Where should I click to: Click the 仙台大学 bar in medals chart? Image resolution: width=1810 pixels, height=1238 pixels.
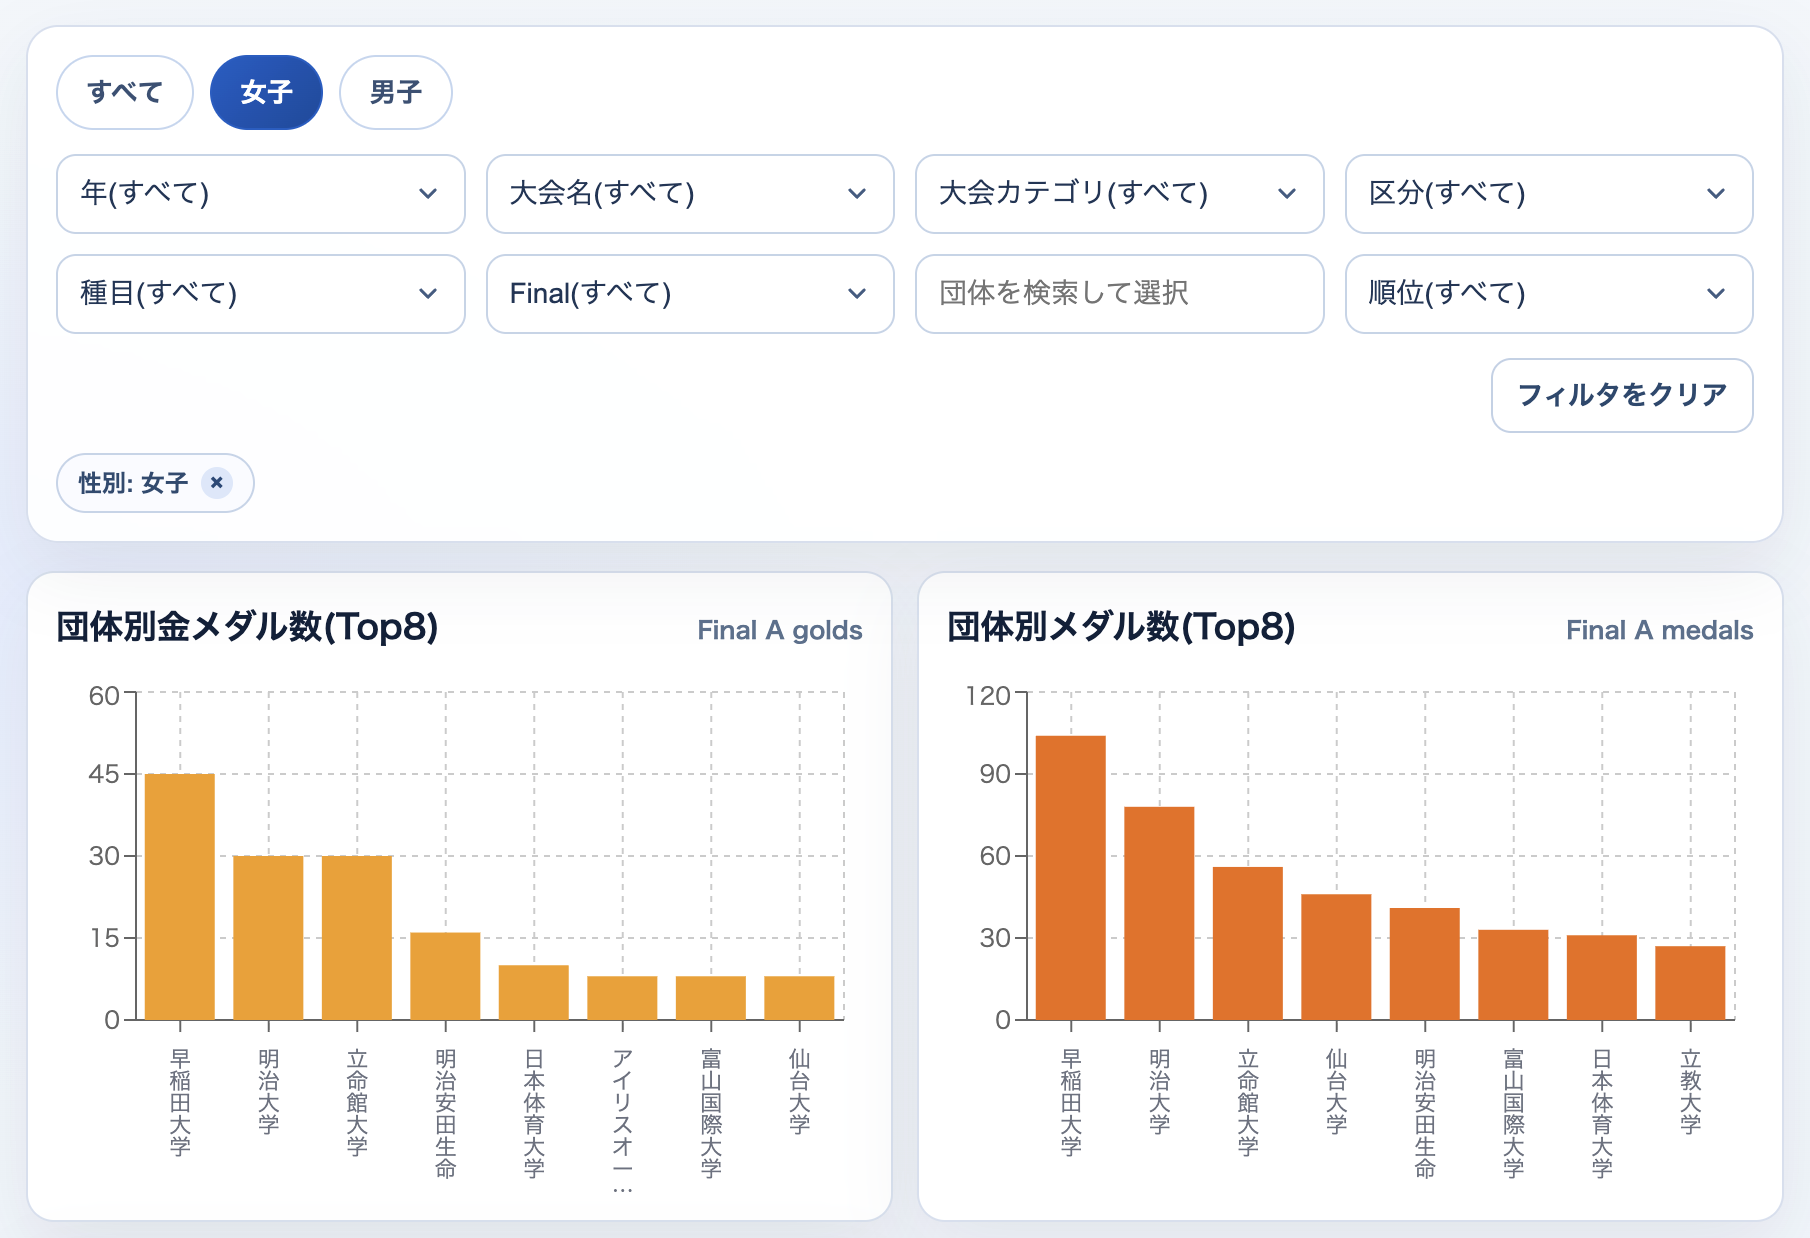(1336, 957)
